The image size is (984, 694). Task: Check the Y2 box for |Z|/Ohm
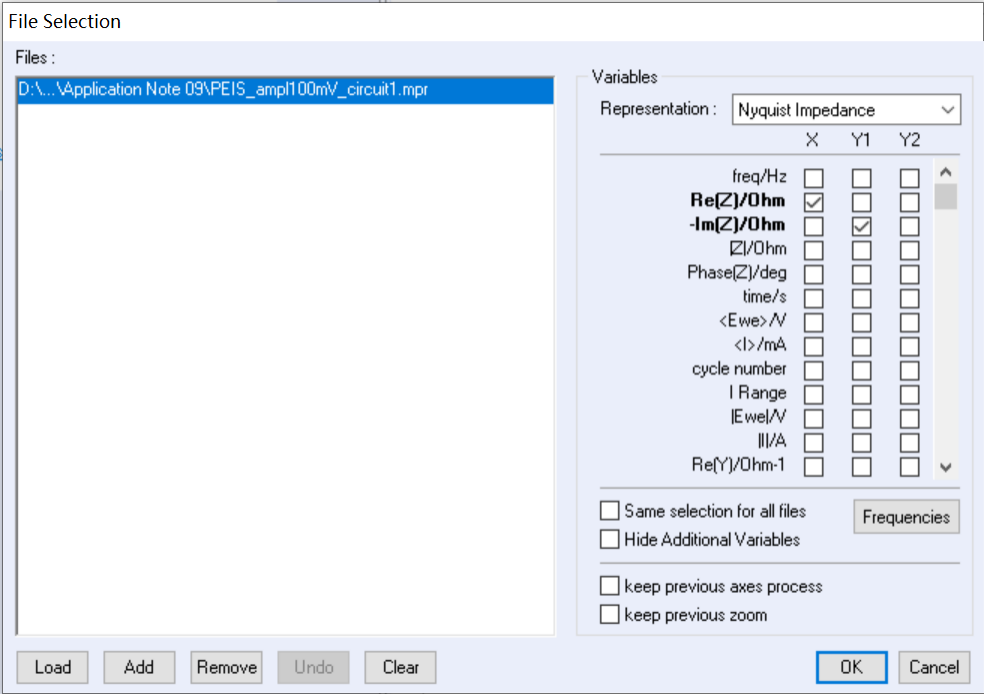point(909,250)
